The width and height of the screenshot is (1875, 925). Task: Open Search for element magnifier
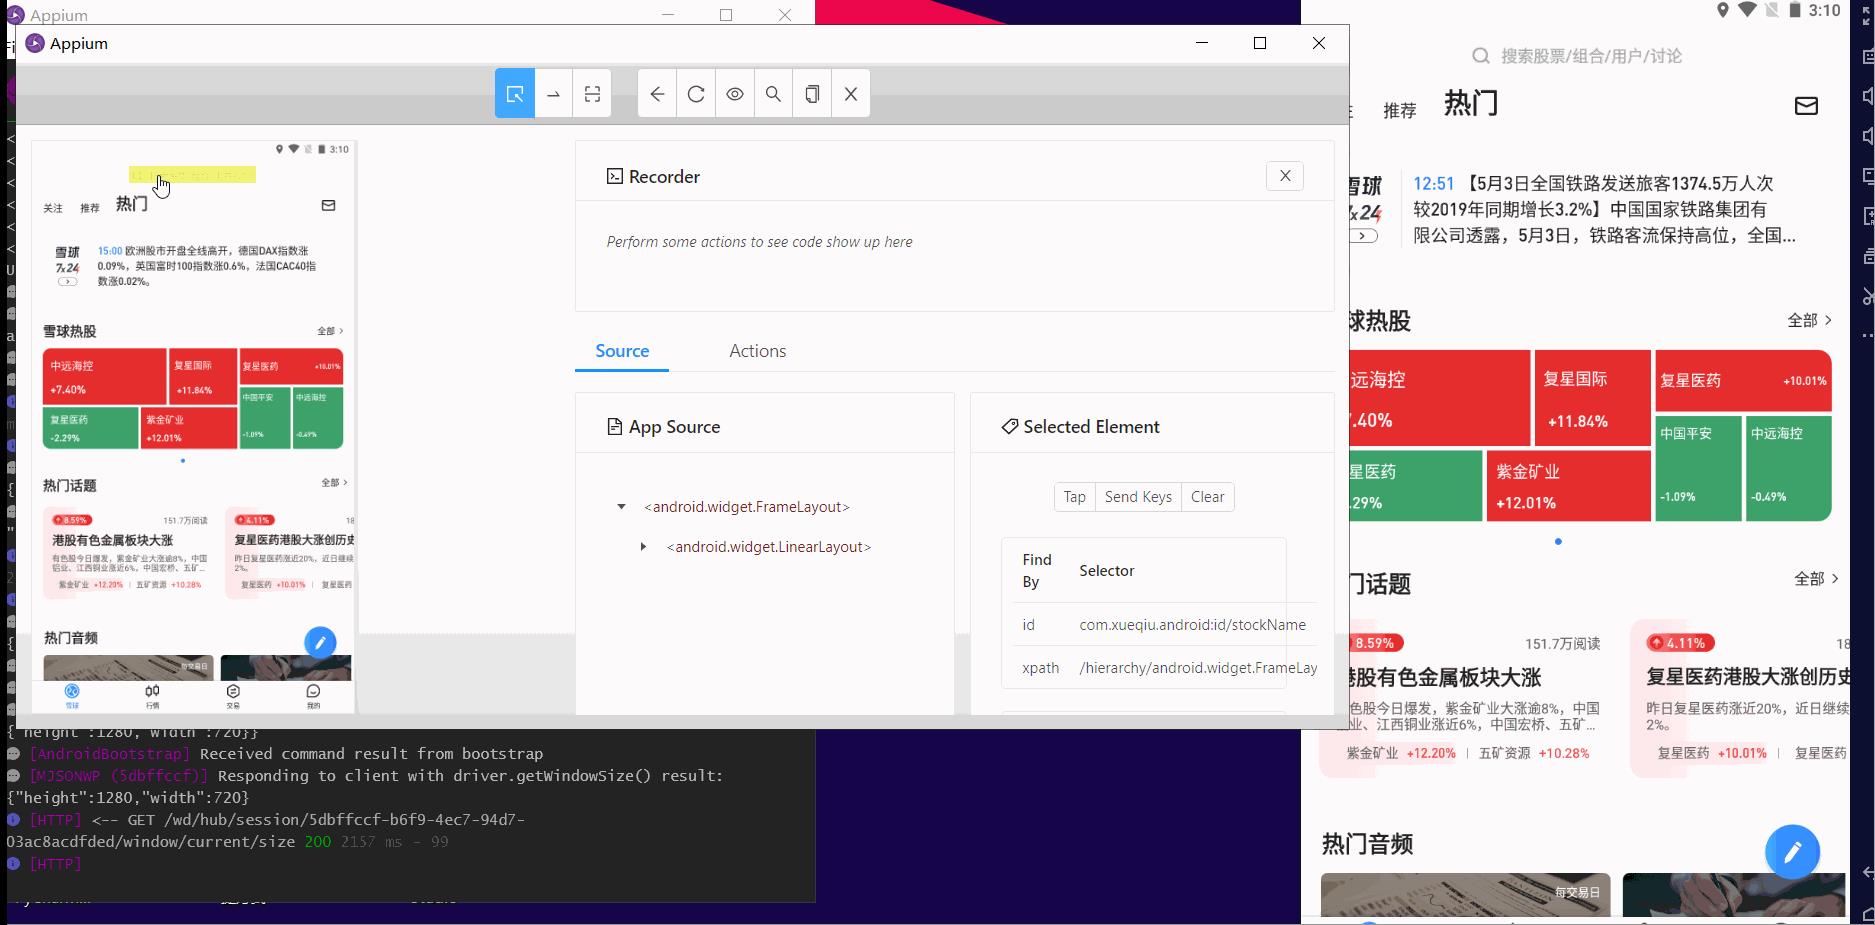(773, 94)
